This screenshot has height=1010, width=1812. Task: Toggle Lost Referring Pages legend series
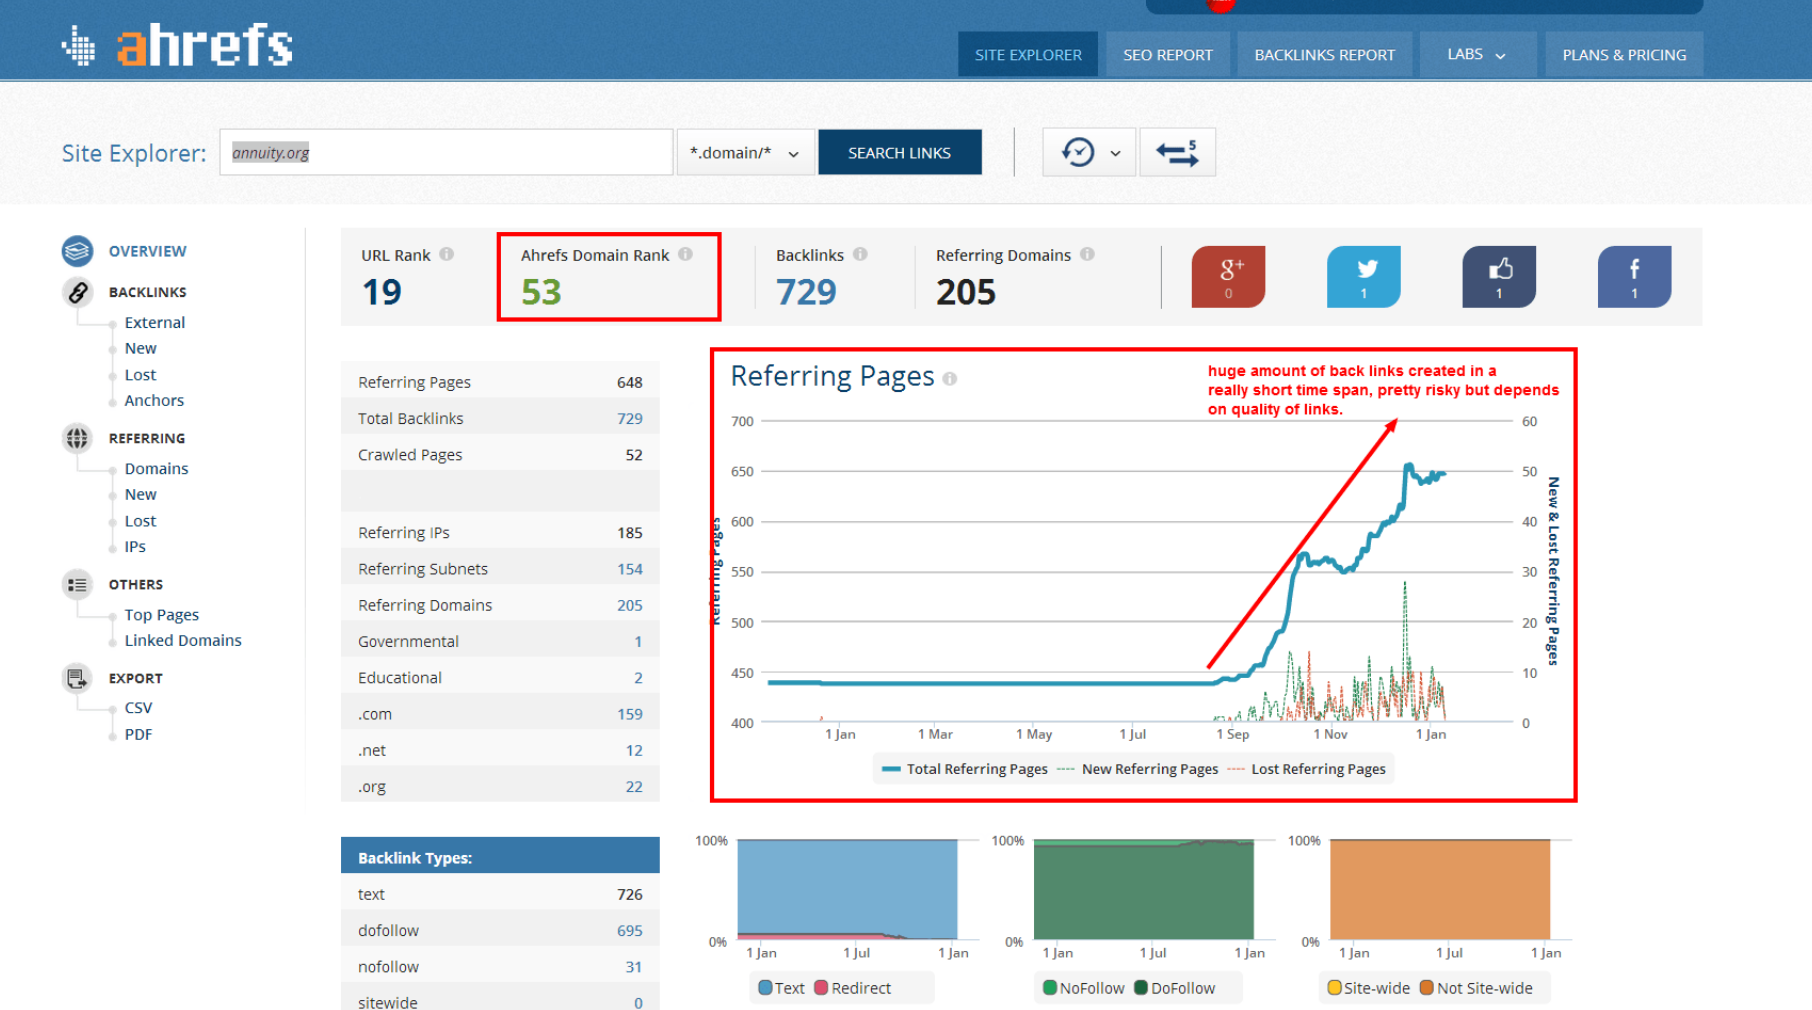(x=1306, y=769)
